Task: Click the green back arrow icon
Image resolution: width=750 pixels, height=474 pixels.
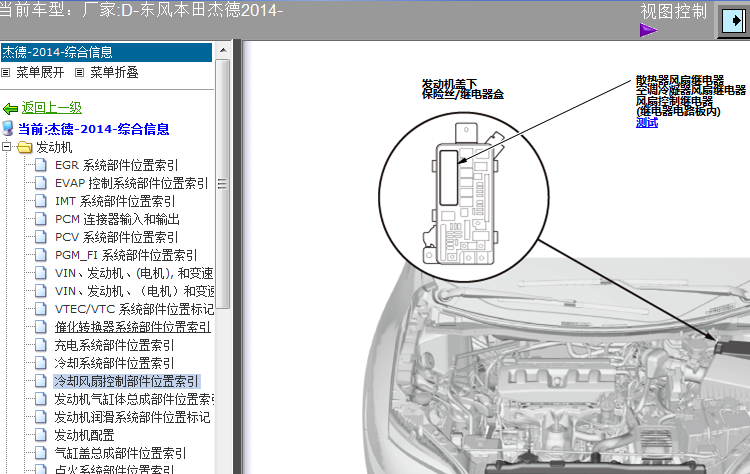Action: [10, 109]
